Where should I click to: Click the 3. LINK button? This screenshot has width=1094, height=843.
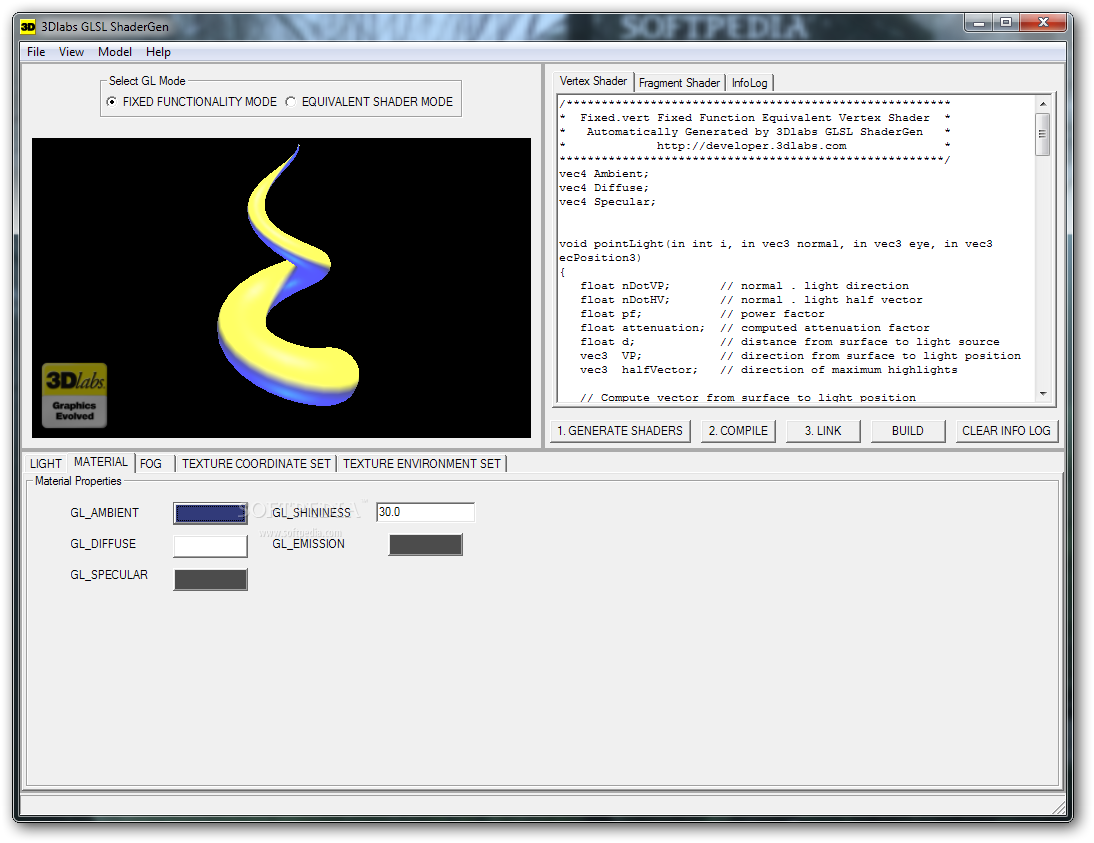[823, 431]
